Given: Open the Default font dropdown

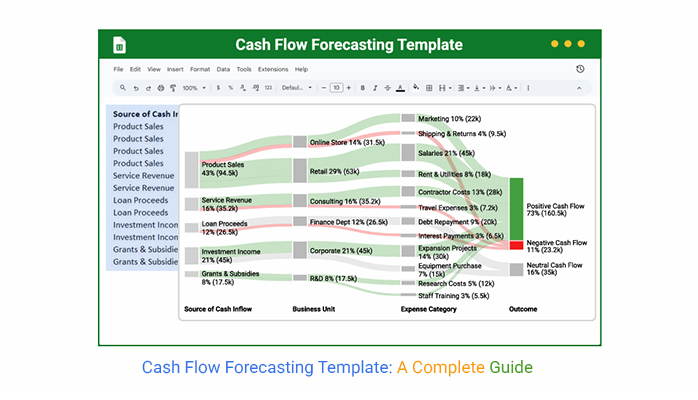Looking at the screenshot, I should (294, 87).
